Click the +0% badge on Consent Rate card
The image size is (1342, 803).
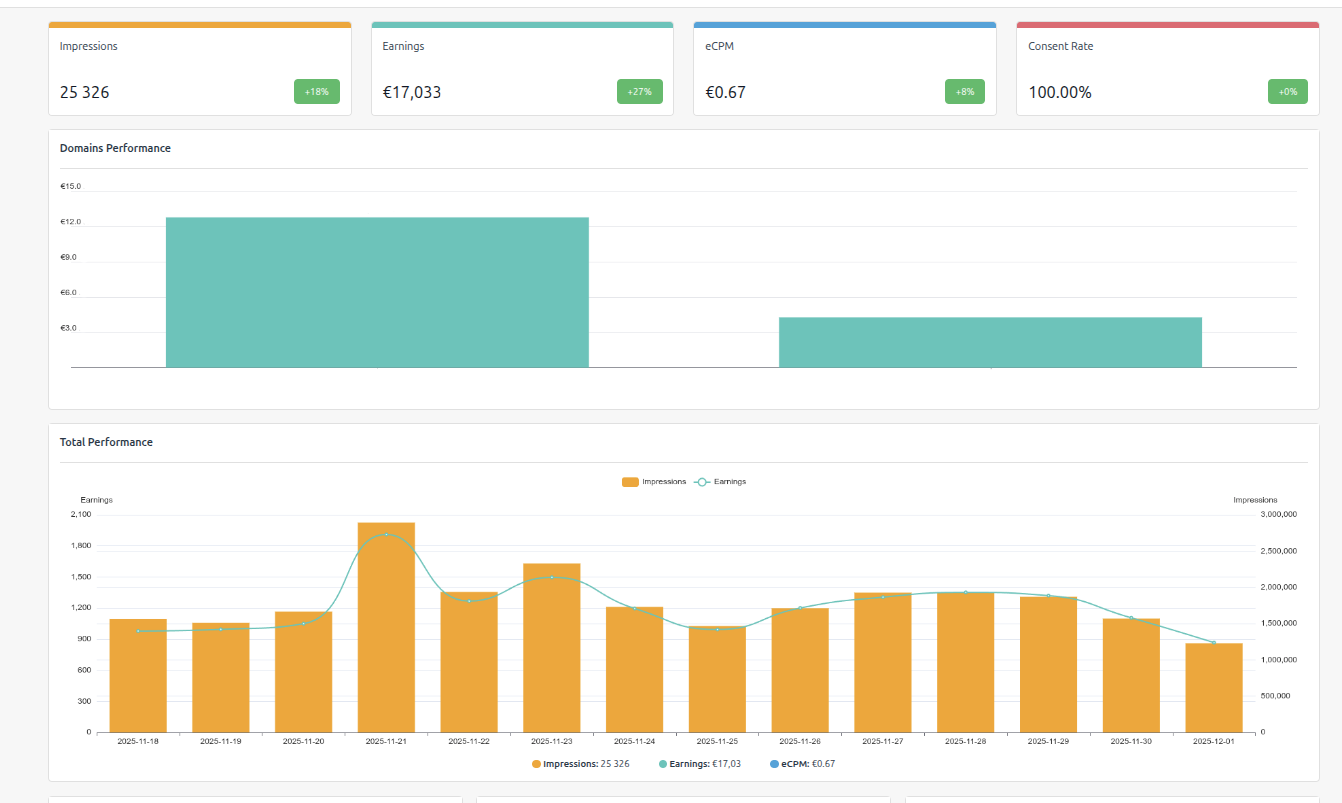point(1287,92)
